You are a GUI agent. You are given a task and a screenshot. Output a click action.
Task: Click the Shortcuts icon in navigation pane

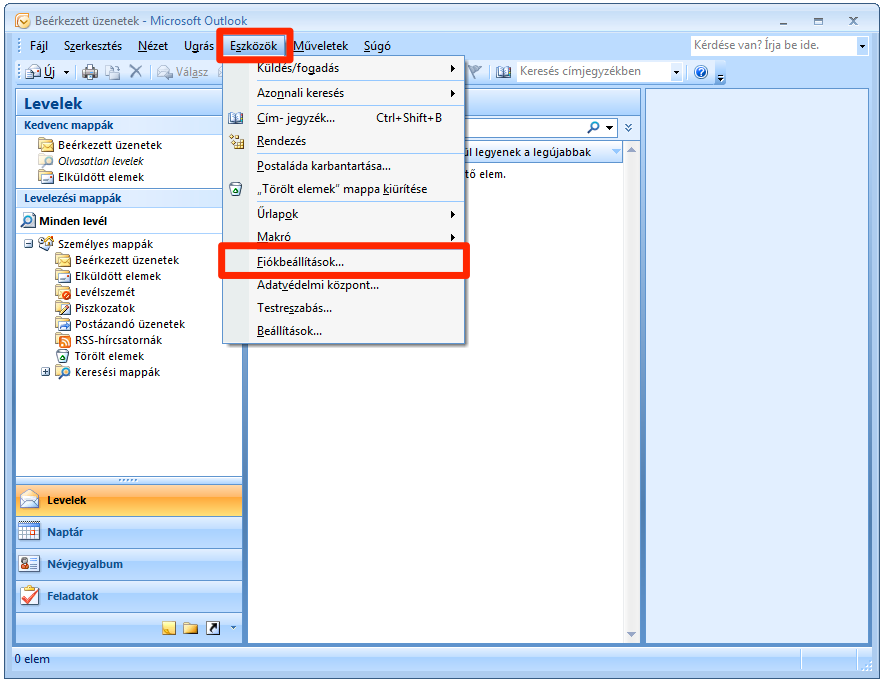(x=212, y=628)
